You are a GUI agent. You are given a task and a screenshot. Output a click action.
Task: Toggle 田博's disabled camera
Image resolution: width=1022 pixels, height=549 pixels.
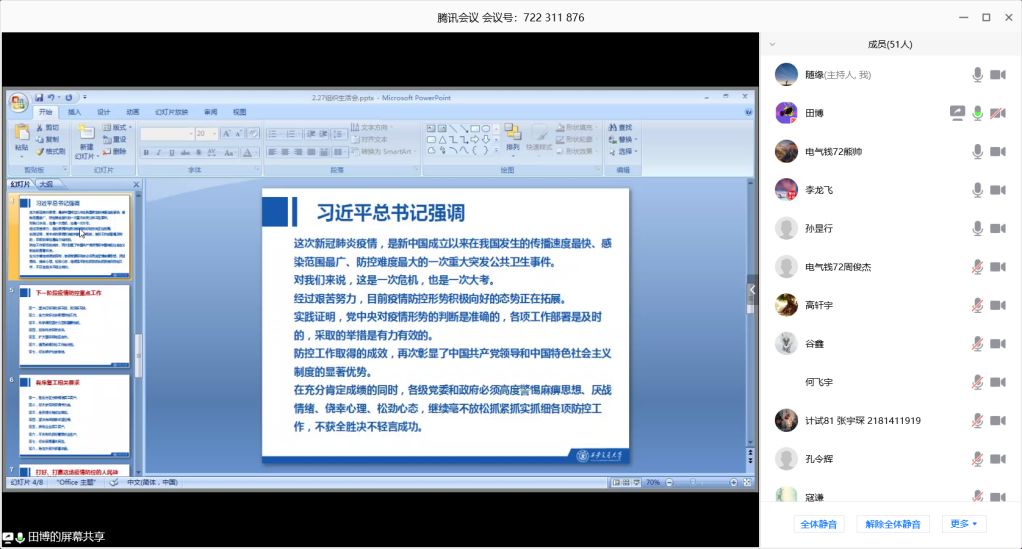(x=997, y=113)
